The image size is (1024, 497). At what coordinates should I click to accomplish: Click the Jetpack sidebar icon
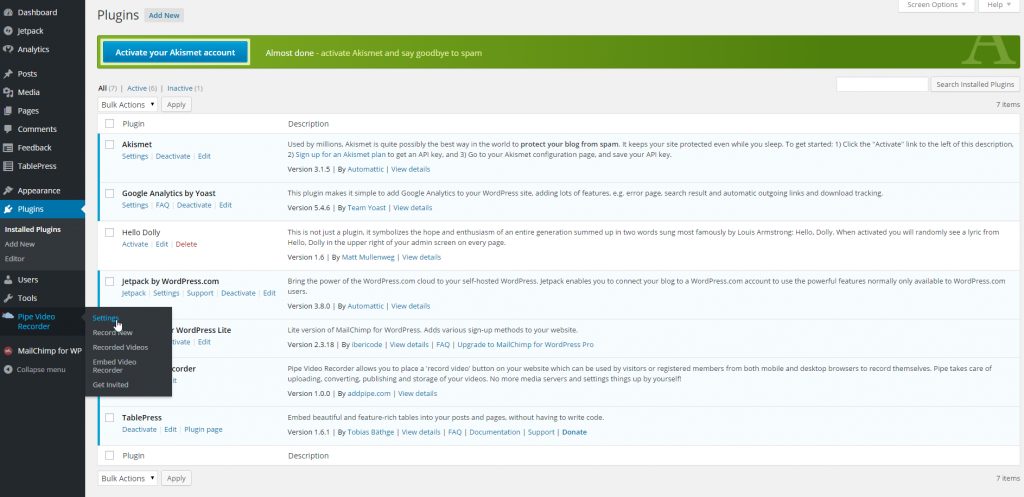tap(8, 31)
